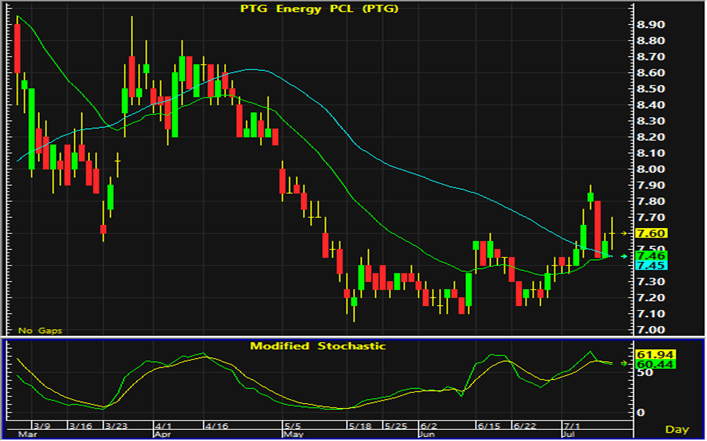Viewport: 707px width, 441px height.
Task: Click the Jun month label
Action: (427, 434)
